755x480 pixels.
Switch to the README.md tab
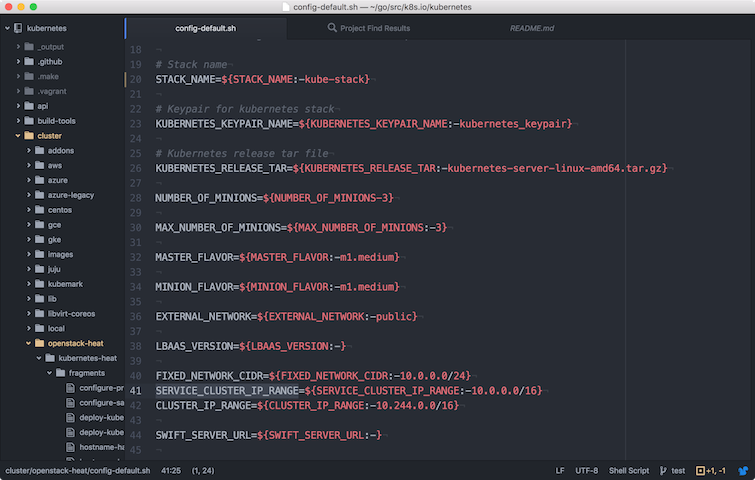click(532, 28)
